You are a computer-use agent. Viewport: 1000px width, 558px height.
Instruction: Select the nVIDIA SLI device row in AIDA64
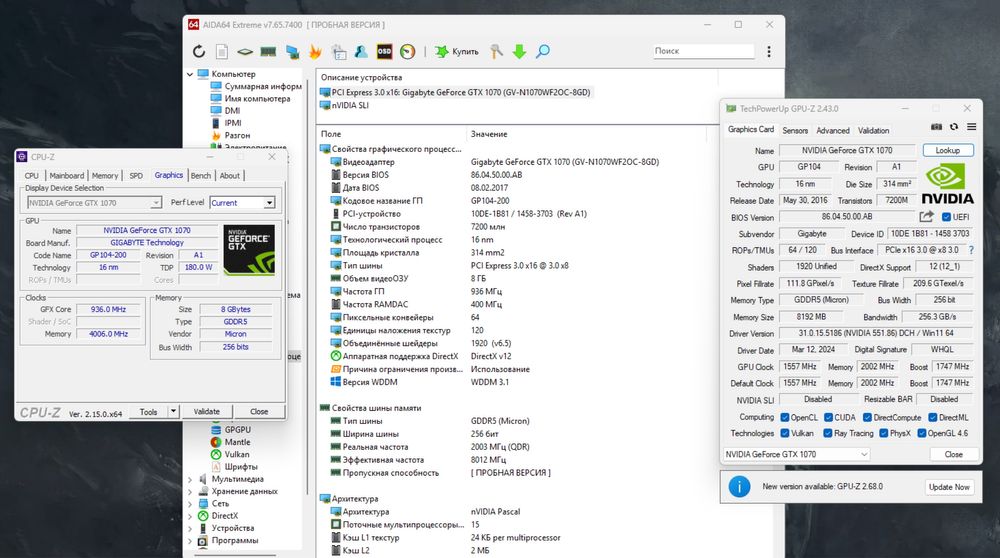pyautogui.click(x=344, y=106)
